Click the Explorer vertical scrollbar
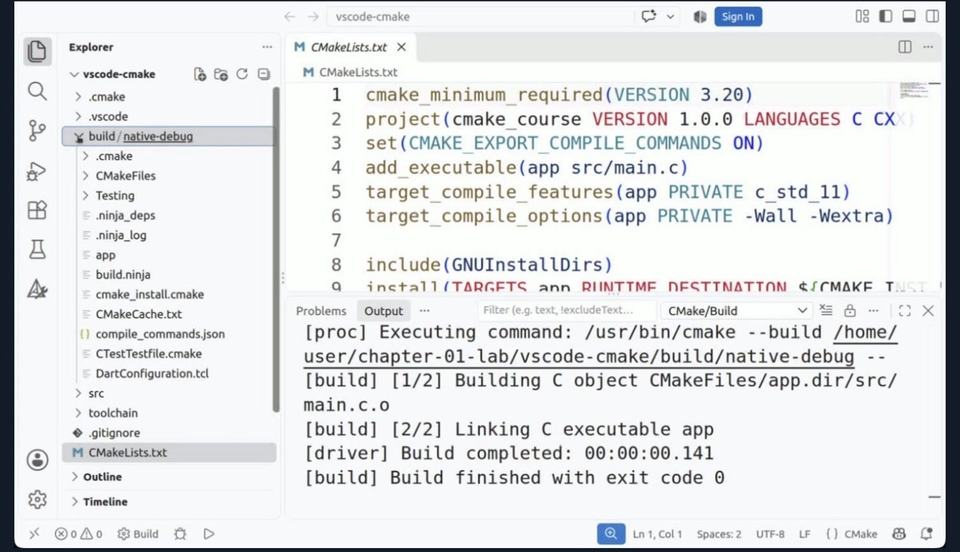Viewport: 960px width, 552px height. [x=276, y=250]
